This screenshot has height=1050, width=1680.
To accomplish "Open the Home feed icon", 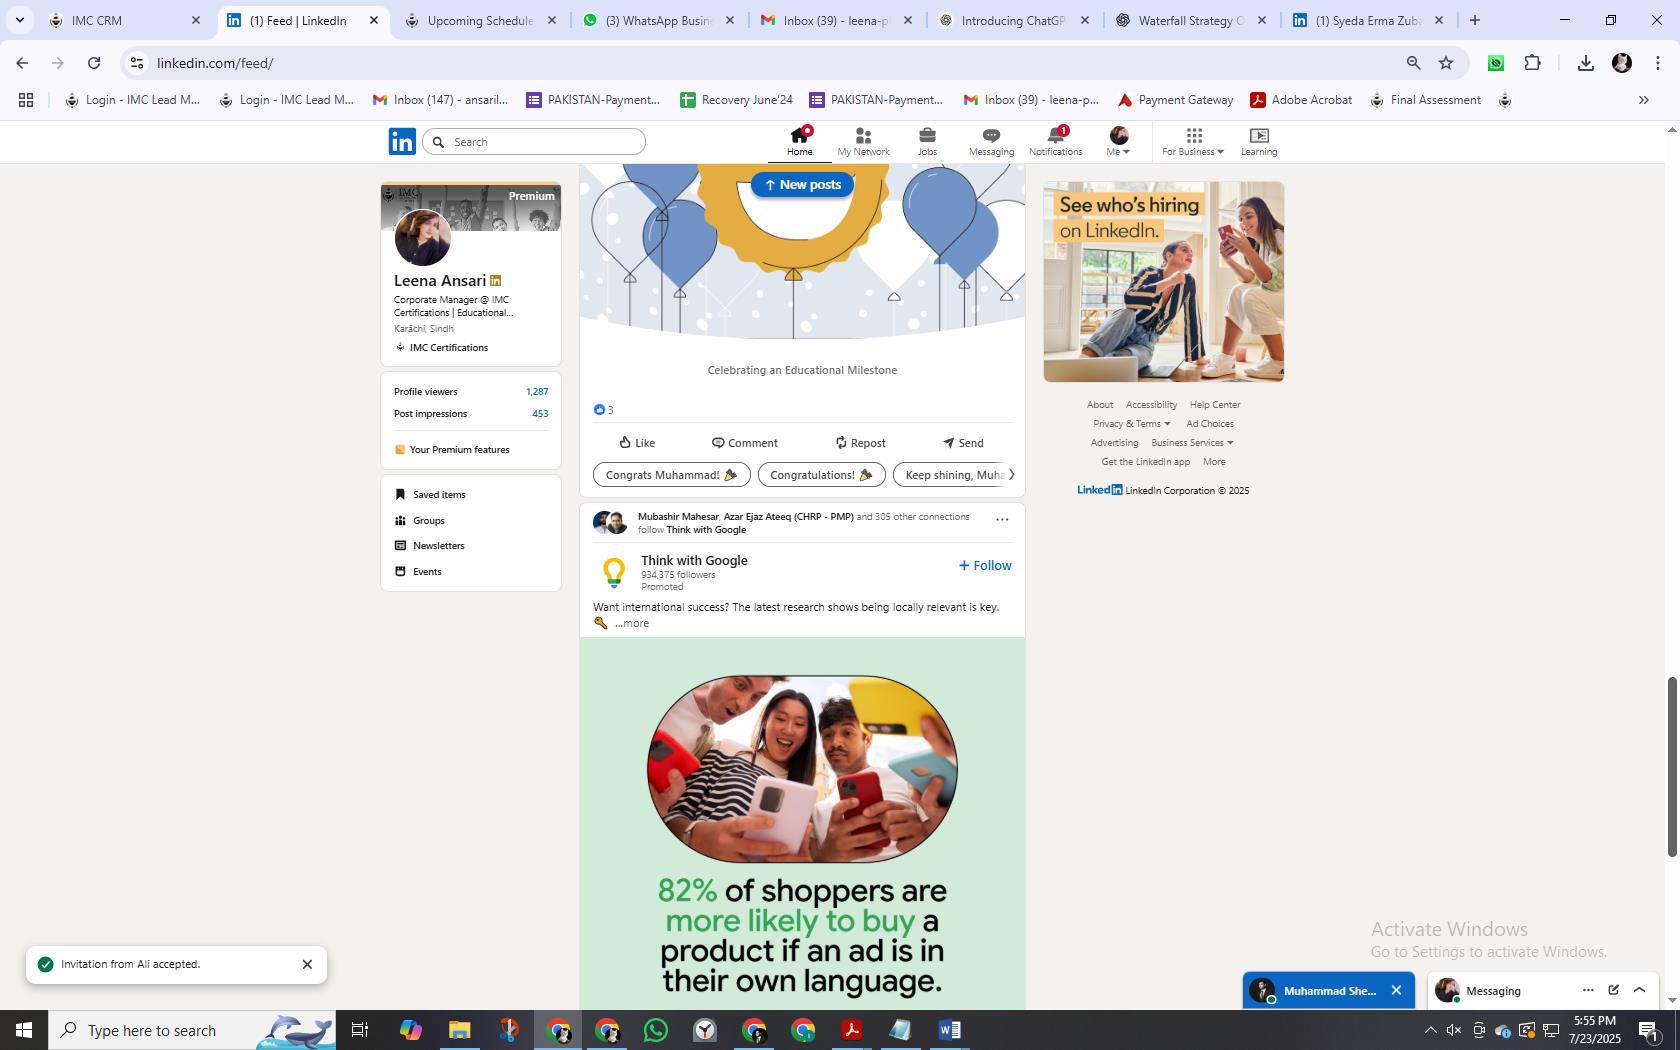I will 799,141.
